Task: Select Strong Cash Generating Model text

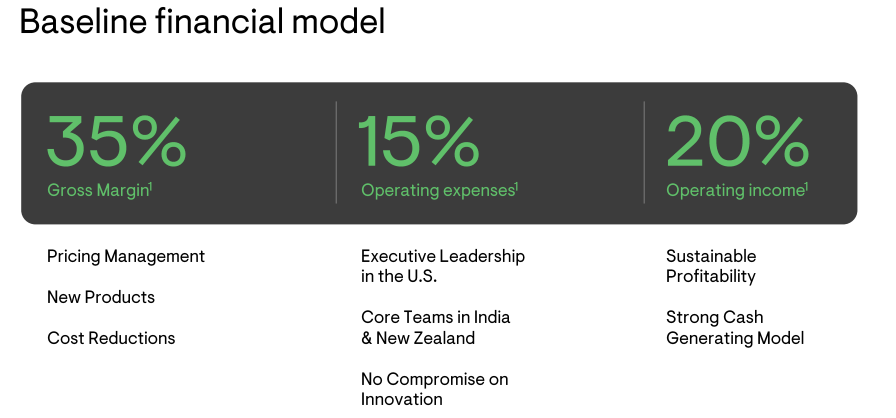Action: pyautogui.click(x=735, y=327)
